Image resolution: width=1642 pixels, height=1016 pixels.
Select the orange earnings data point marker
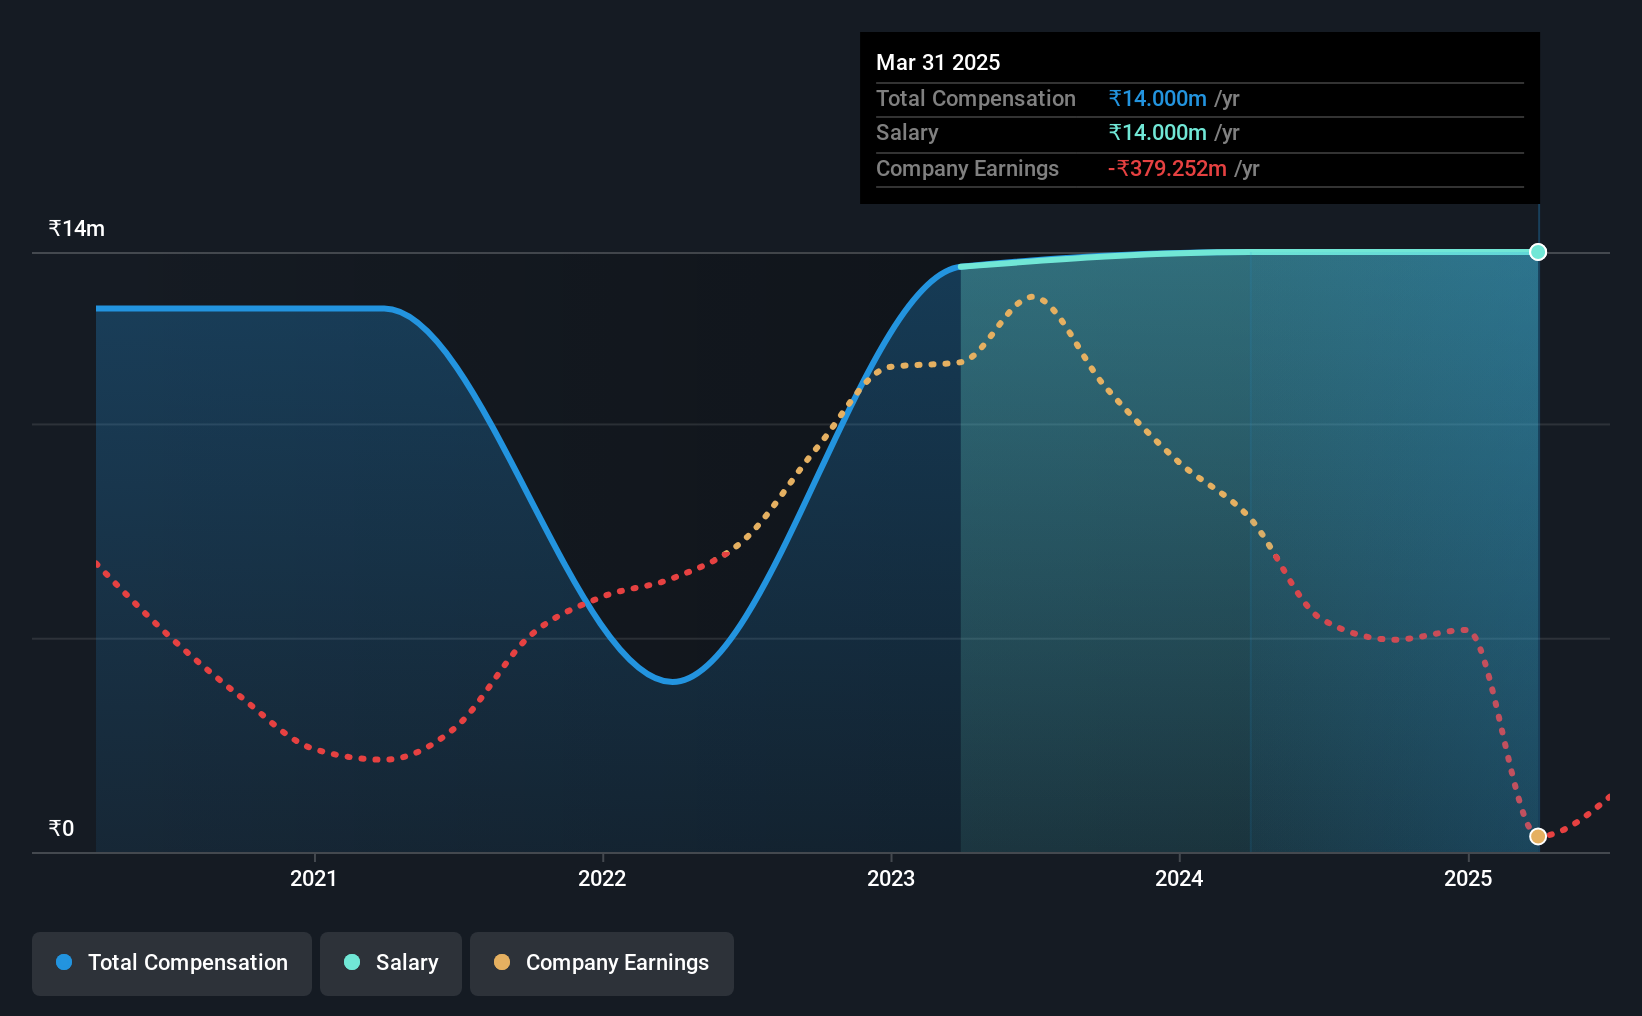coord(1538,836)
